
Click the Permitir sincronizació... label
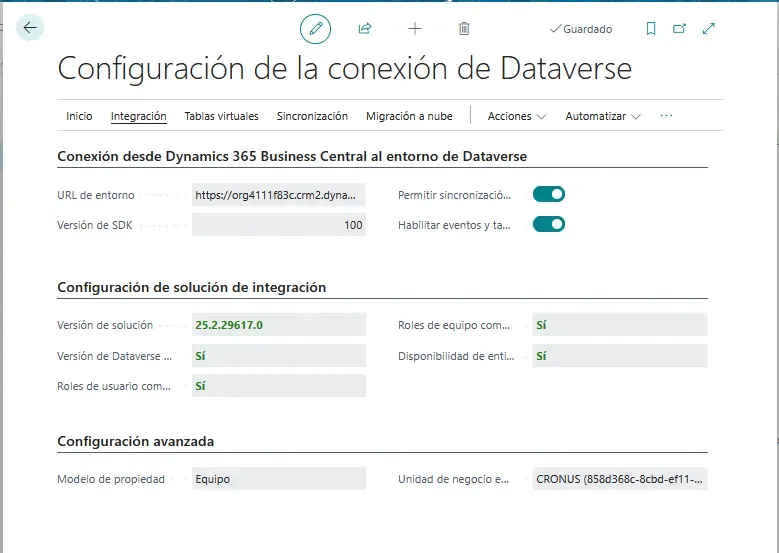click(x=455, y=195)
